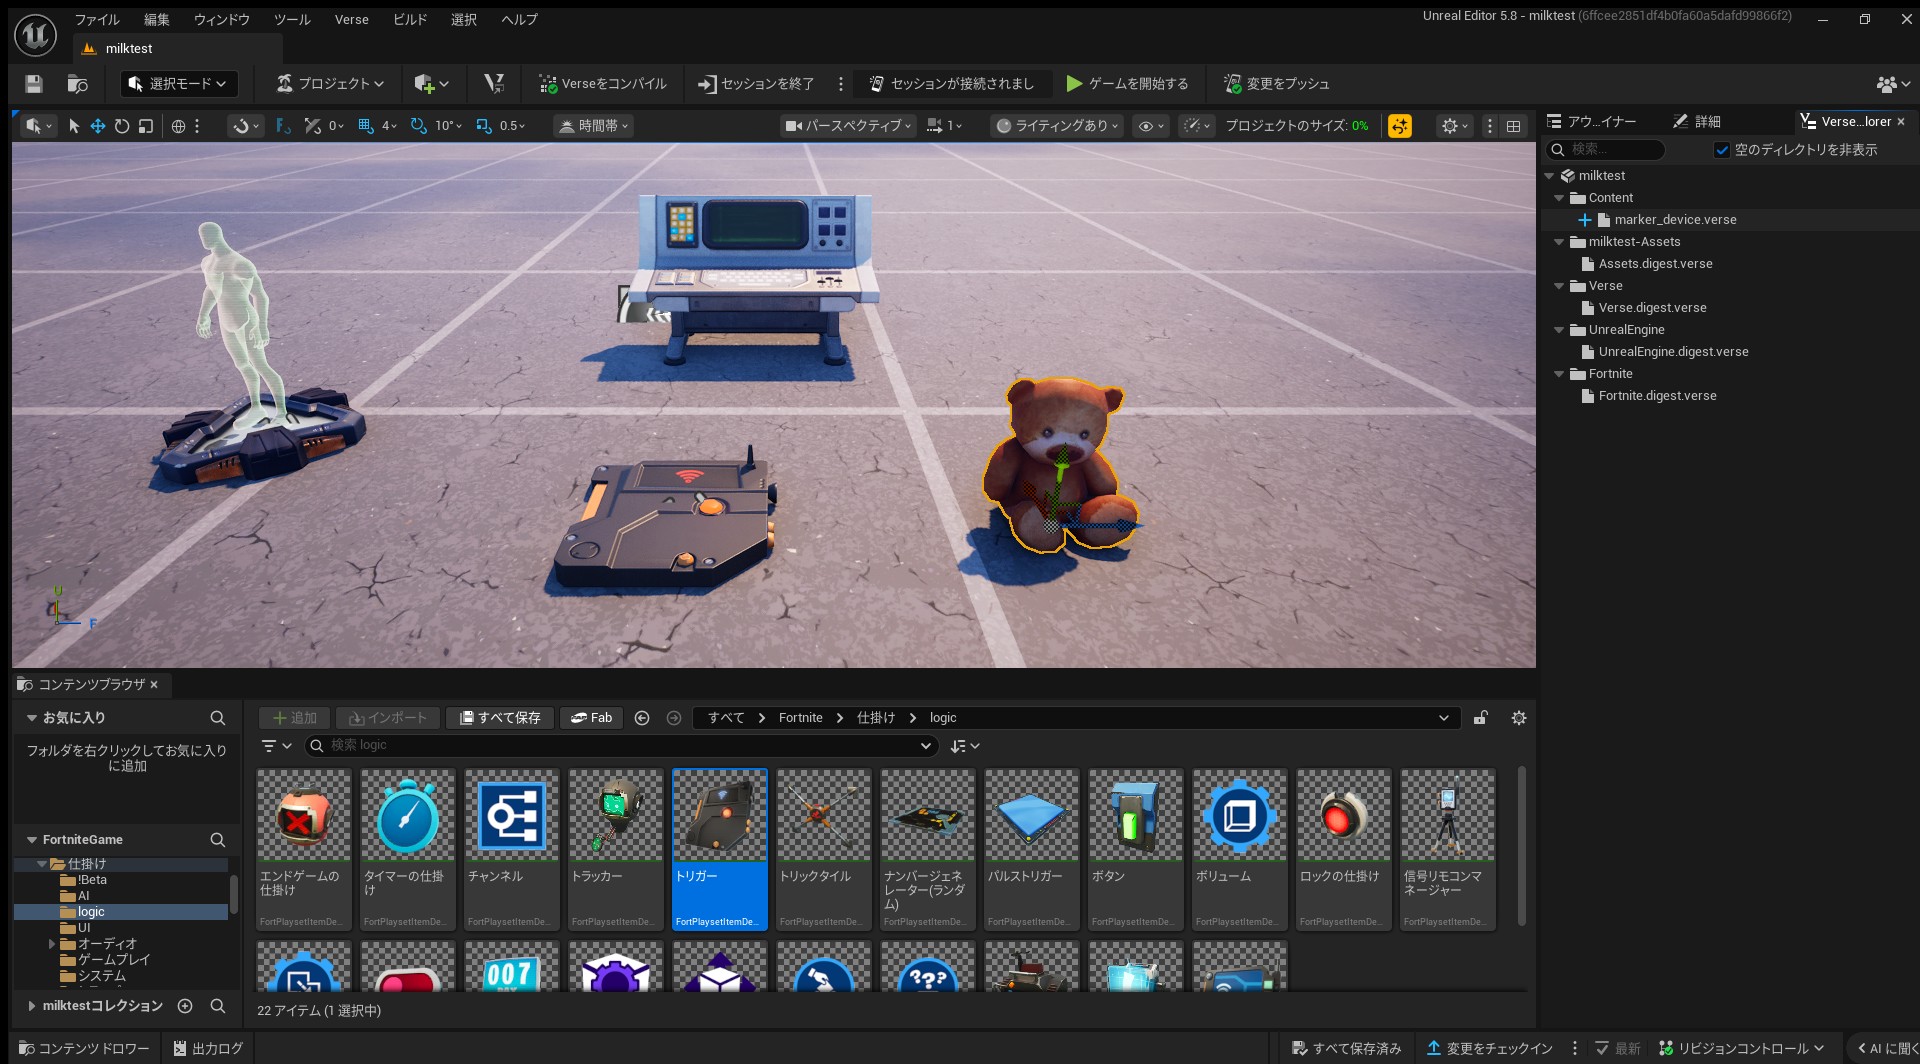Open the ビルド menu
This screenshot has width=1920, height=1064.
(x=410, y=20)
